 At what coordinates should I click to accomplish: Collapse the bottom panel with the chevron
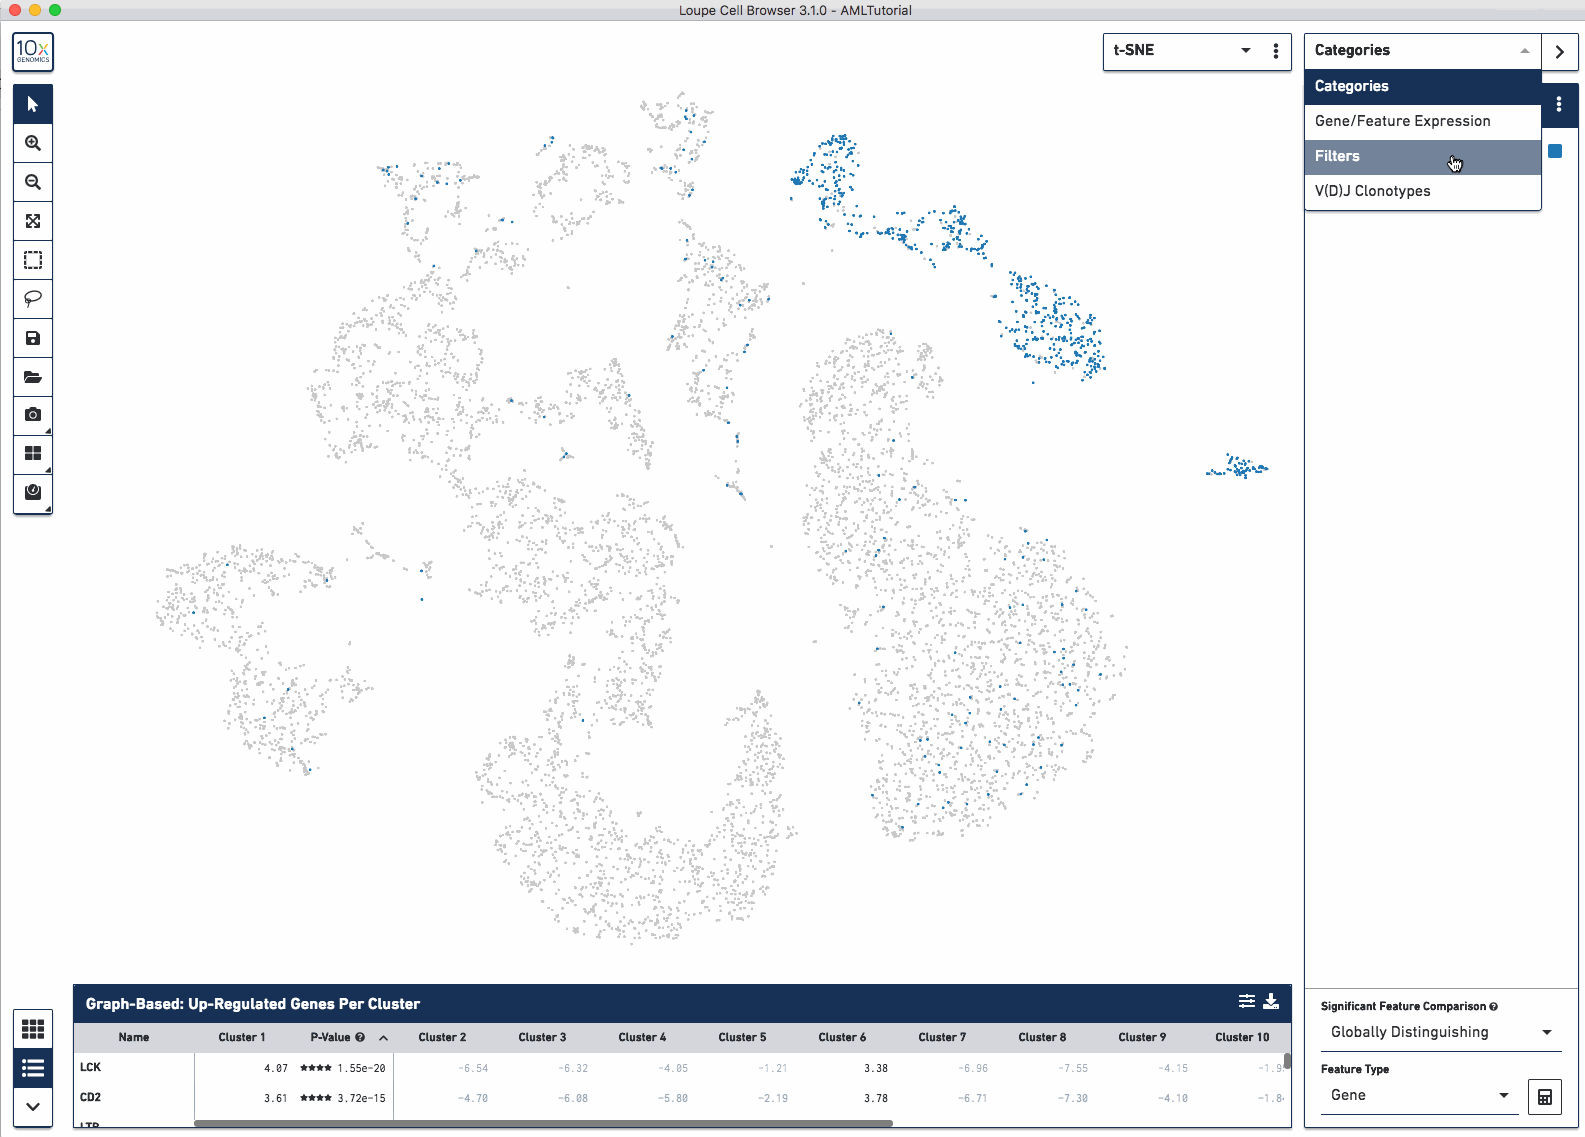pos(33,1107)
